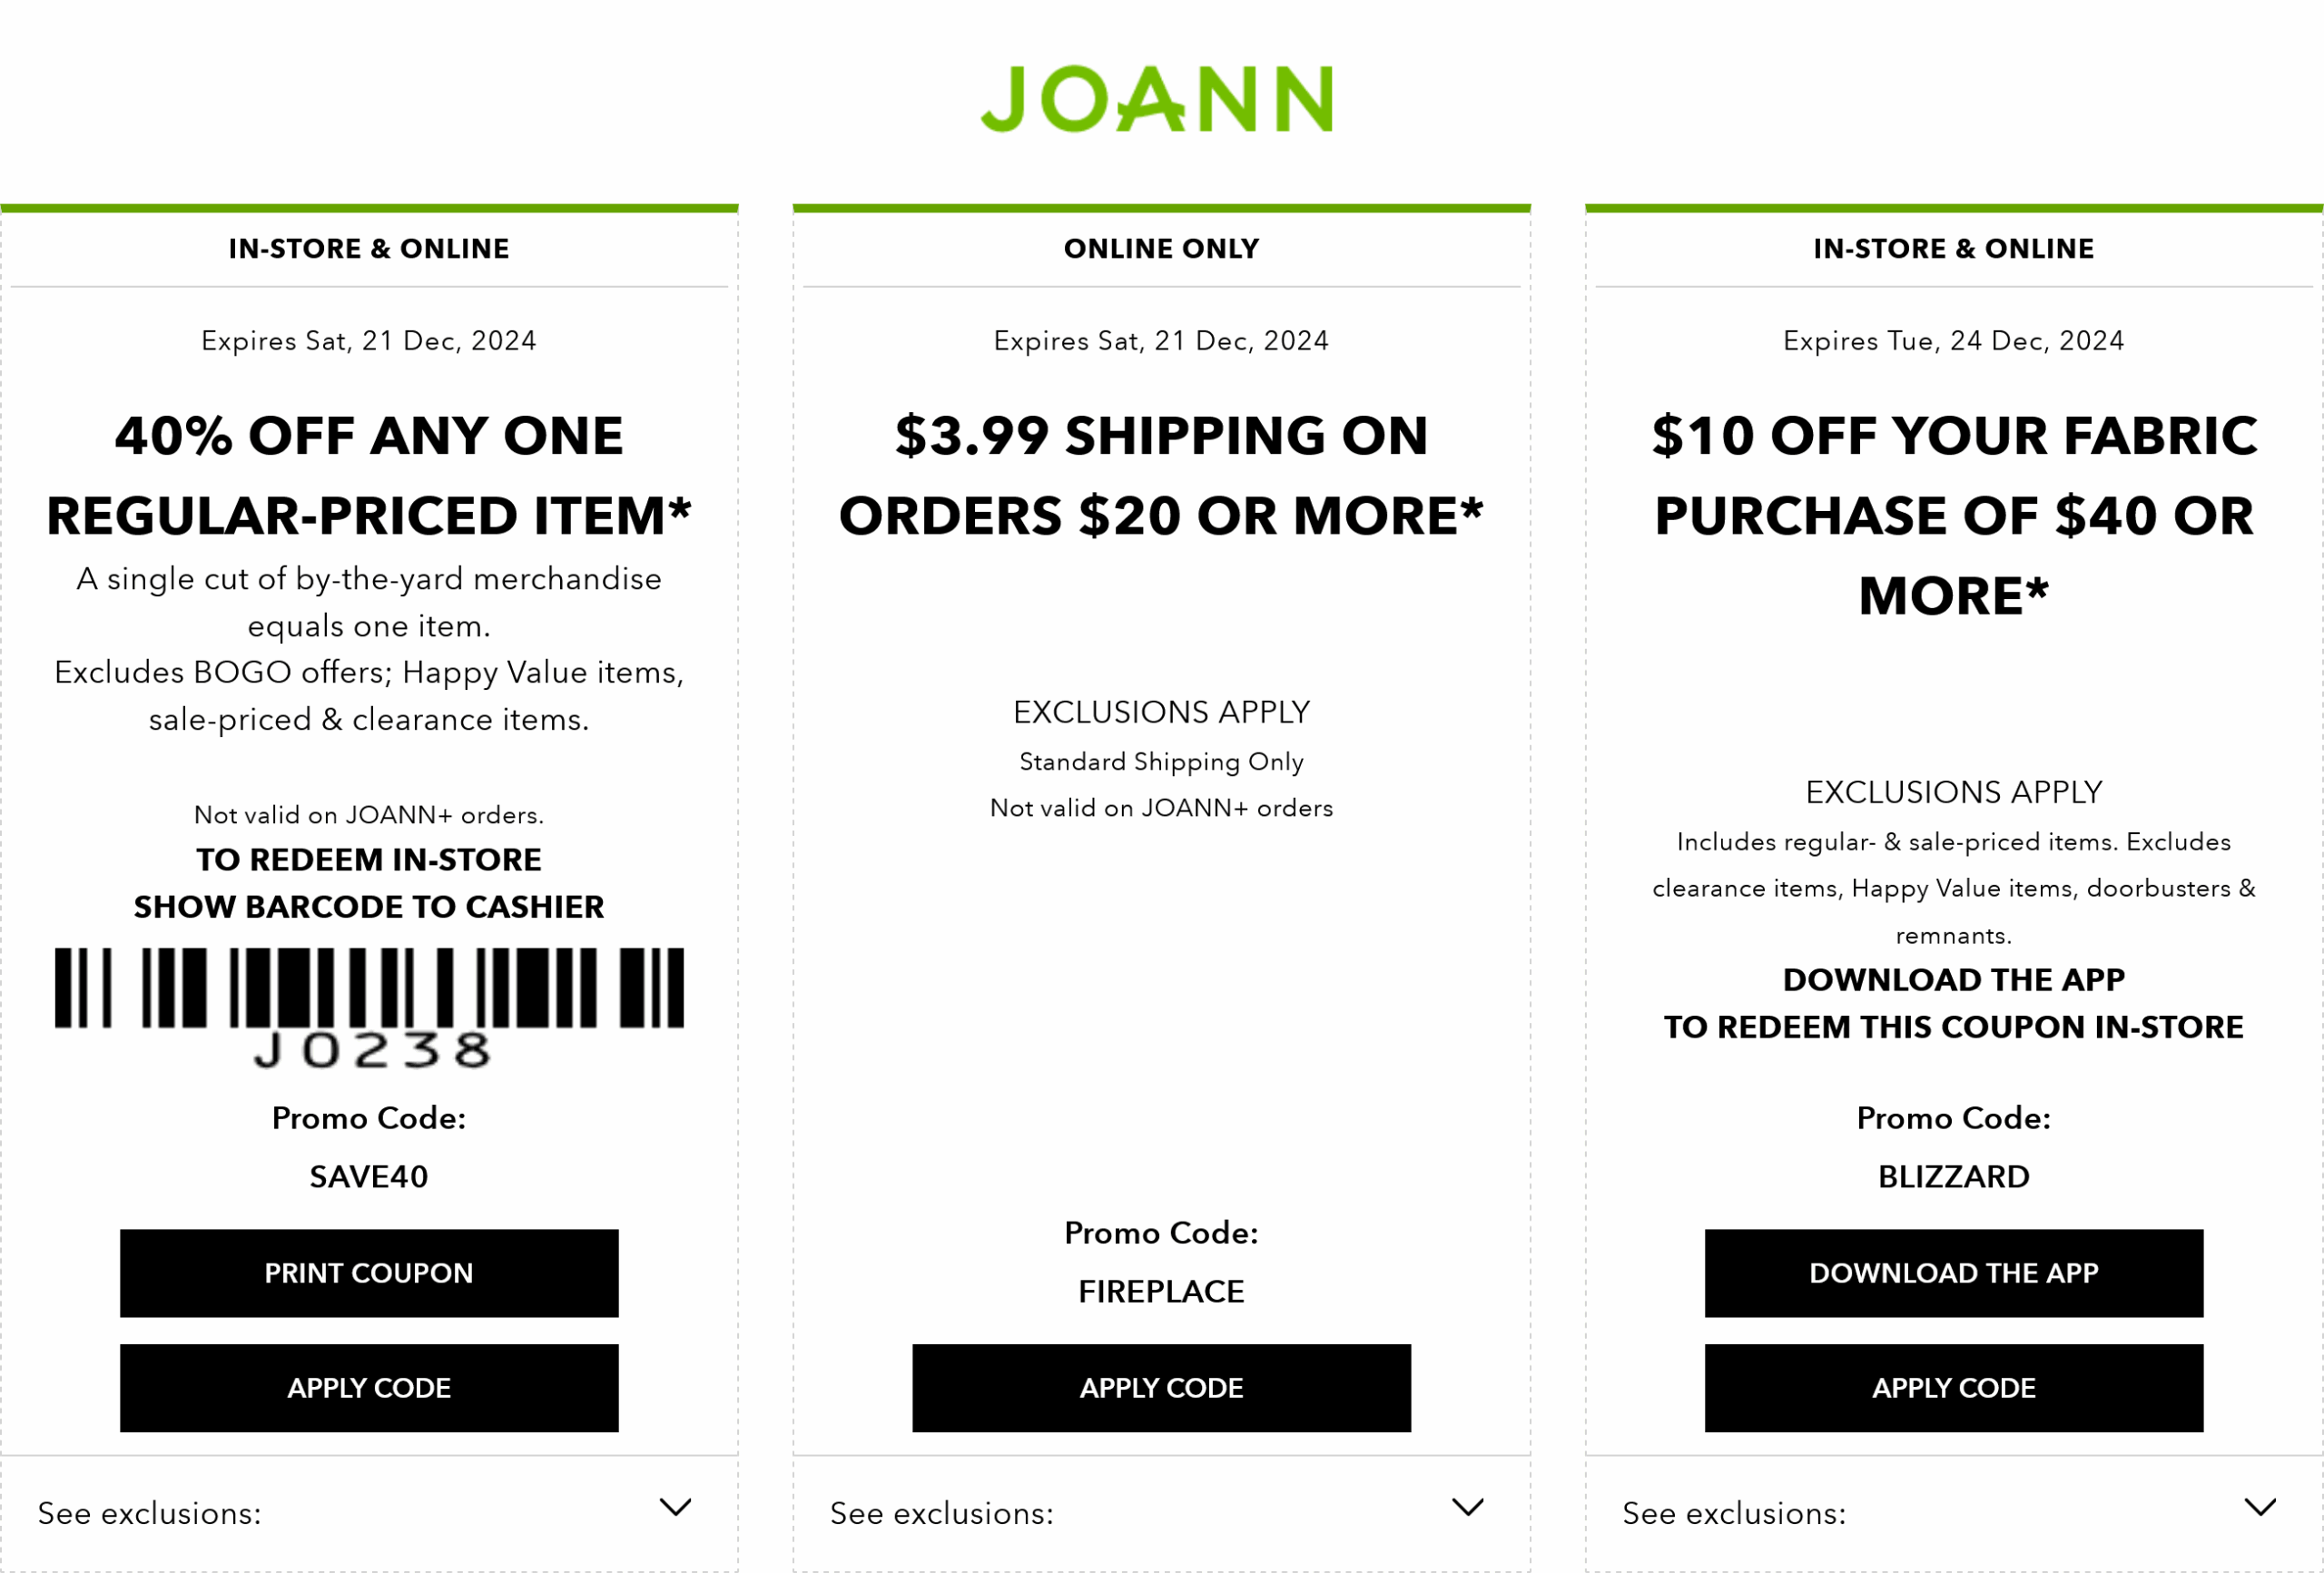Expand exclusions for the 40% off coupon
Image resolution: width=2324 pixels, height=1573 pixels.
click(150, 1513)
